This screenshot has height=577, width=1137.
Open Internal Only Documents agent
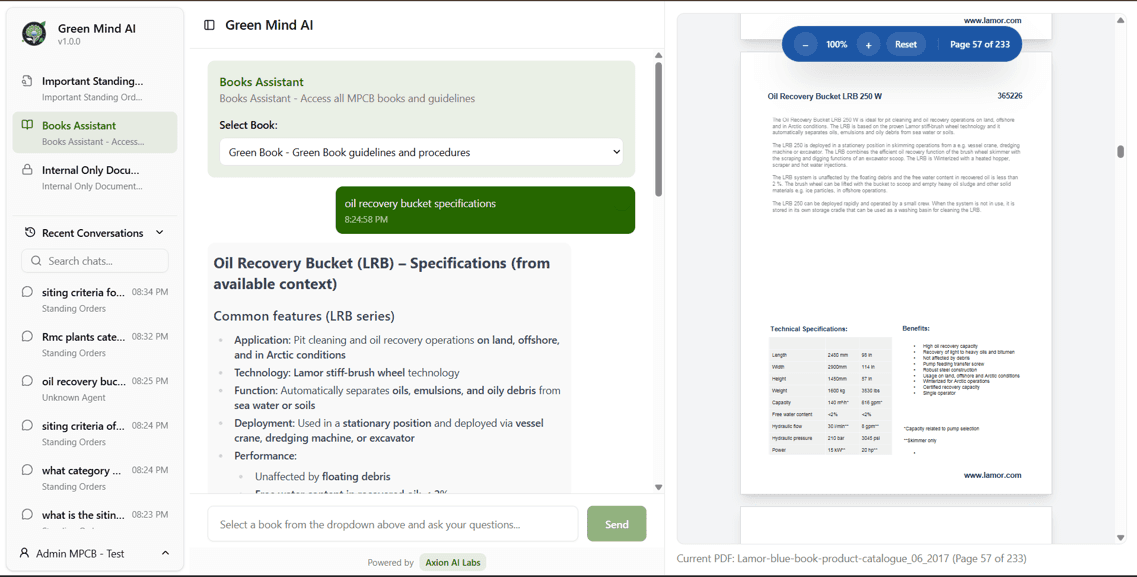94,177
